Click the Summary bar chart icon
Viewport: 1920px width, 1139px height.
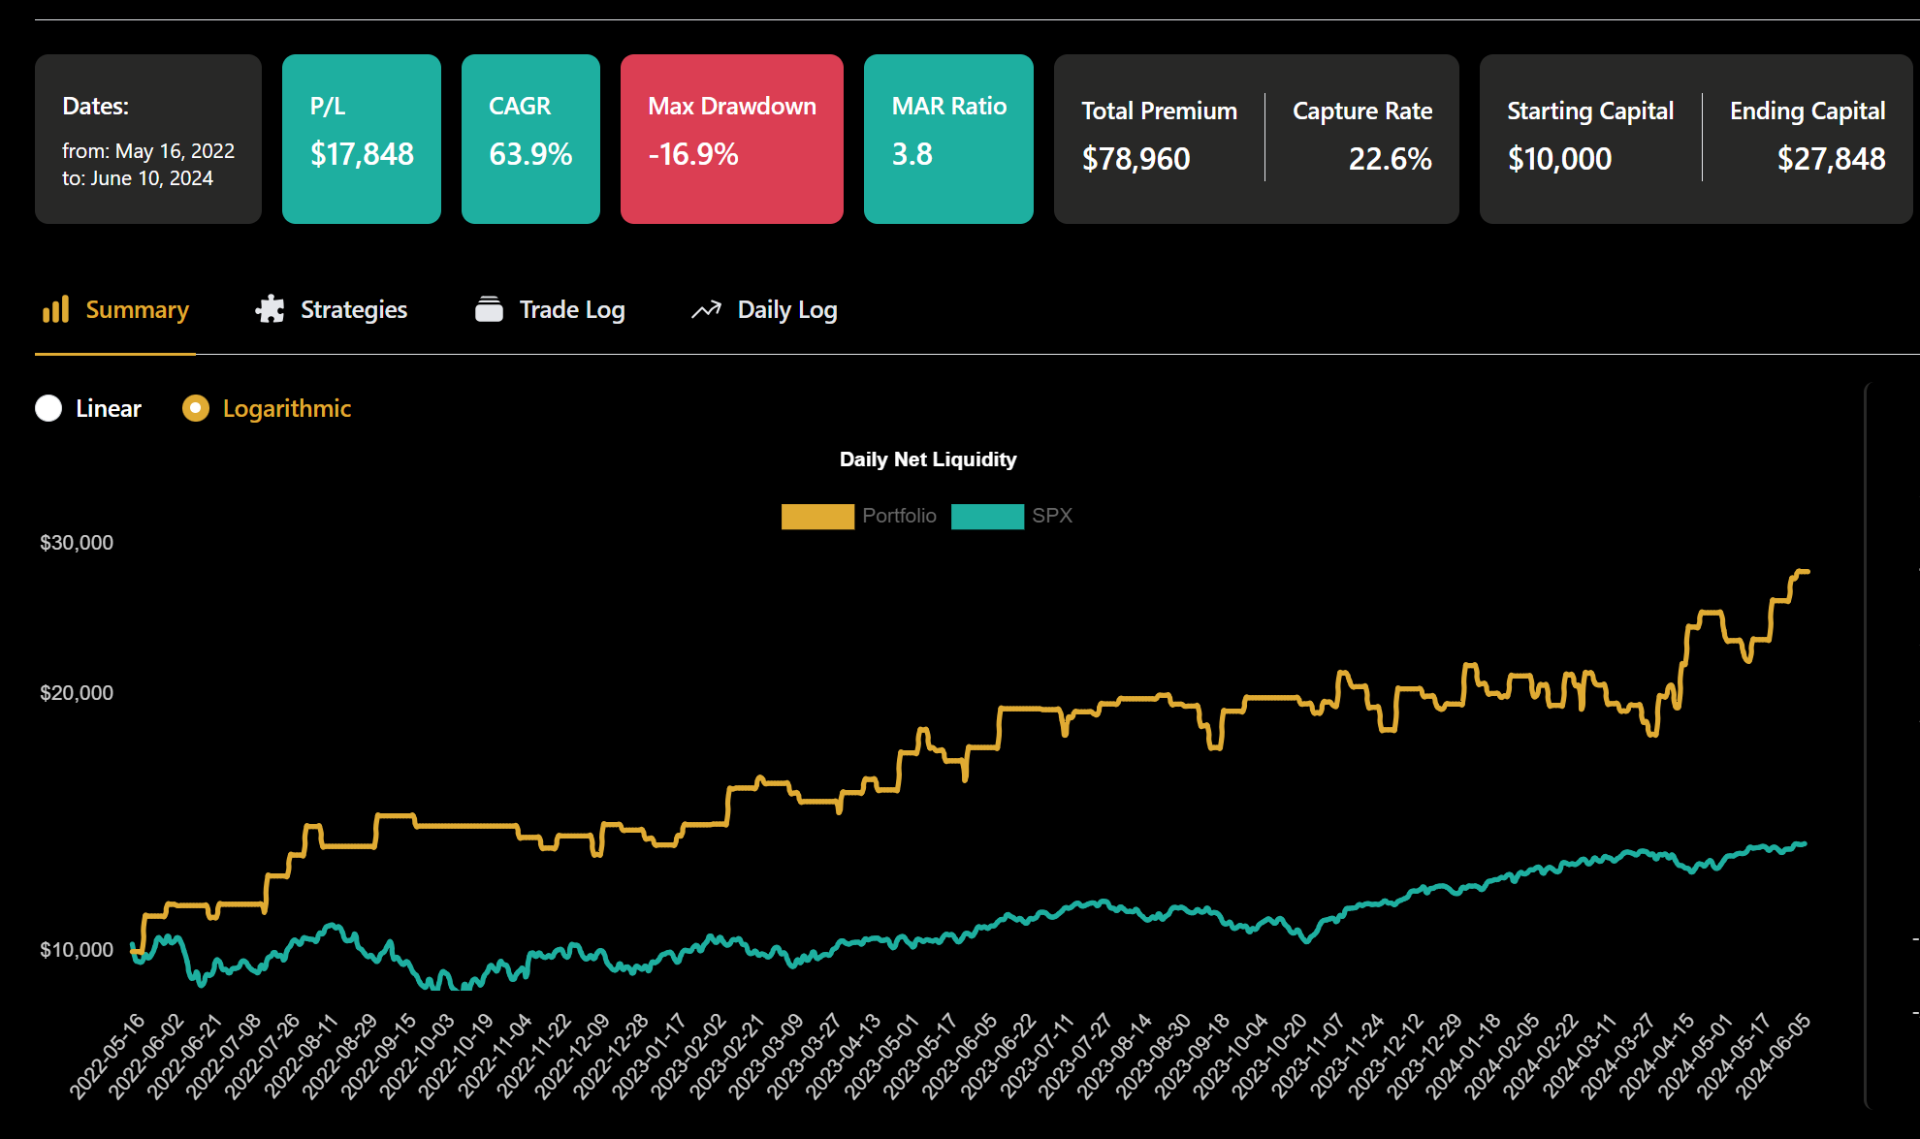point(56,309)
